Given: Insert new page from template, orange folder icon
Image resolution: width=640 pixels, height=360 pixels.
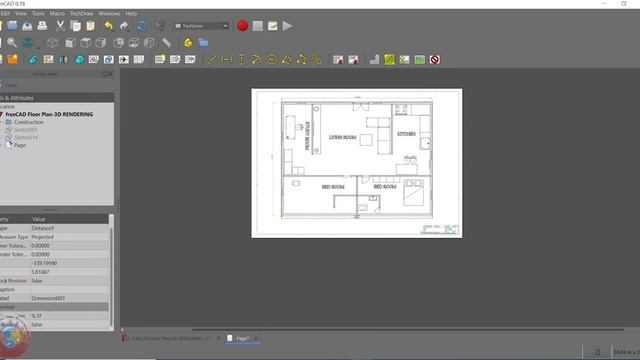Looking at the screenshot, I should coord(13,60).
